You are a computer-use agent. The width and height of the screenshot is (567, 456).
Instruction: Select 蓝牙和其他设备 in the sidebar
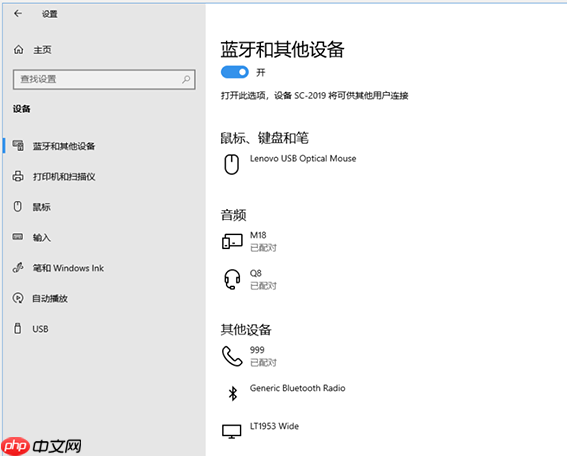[64, 146]
